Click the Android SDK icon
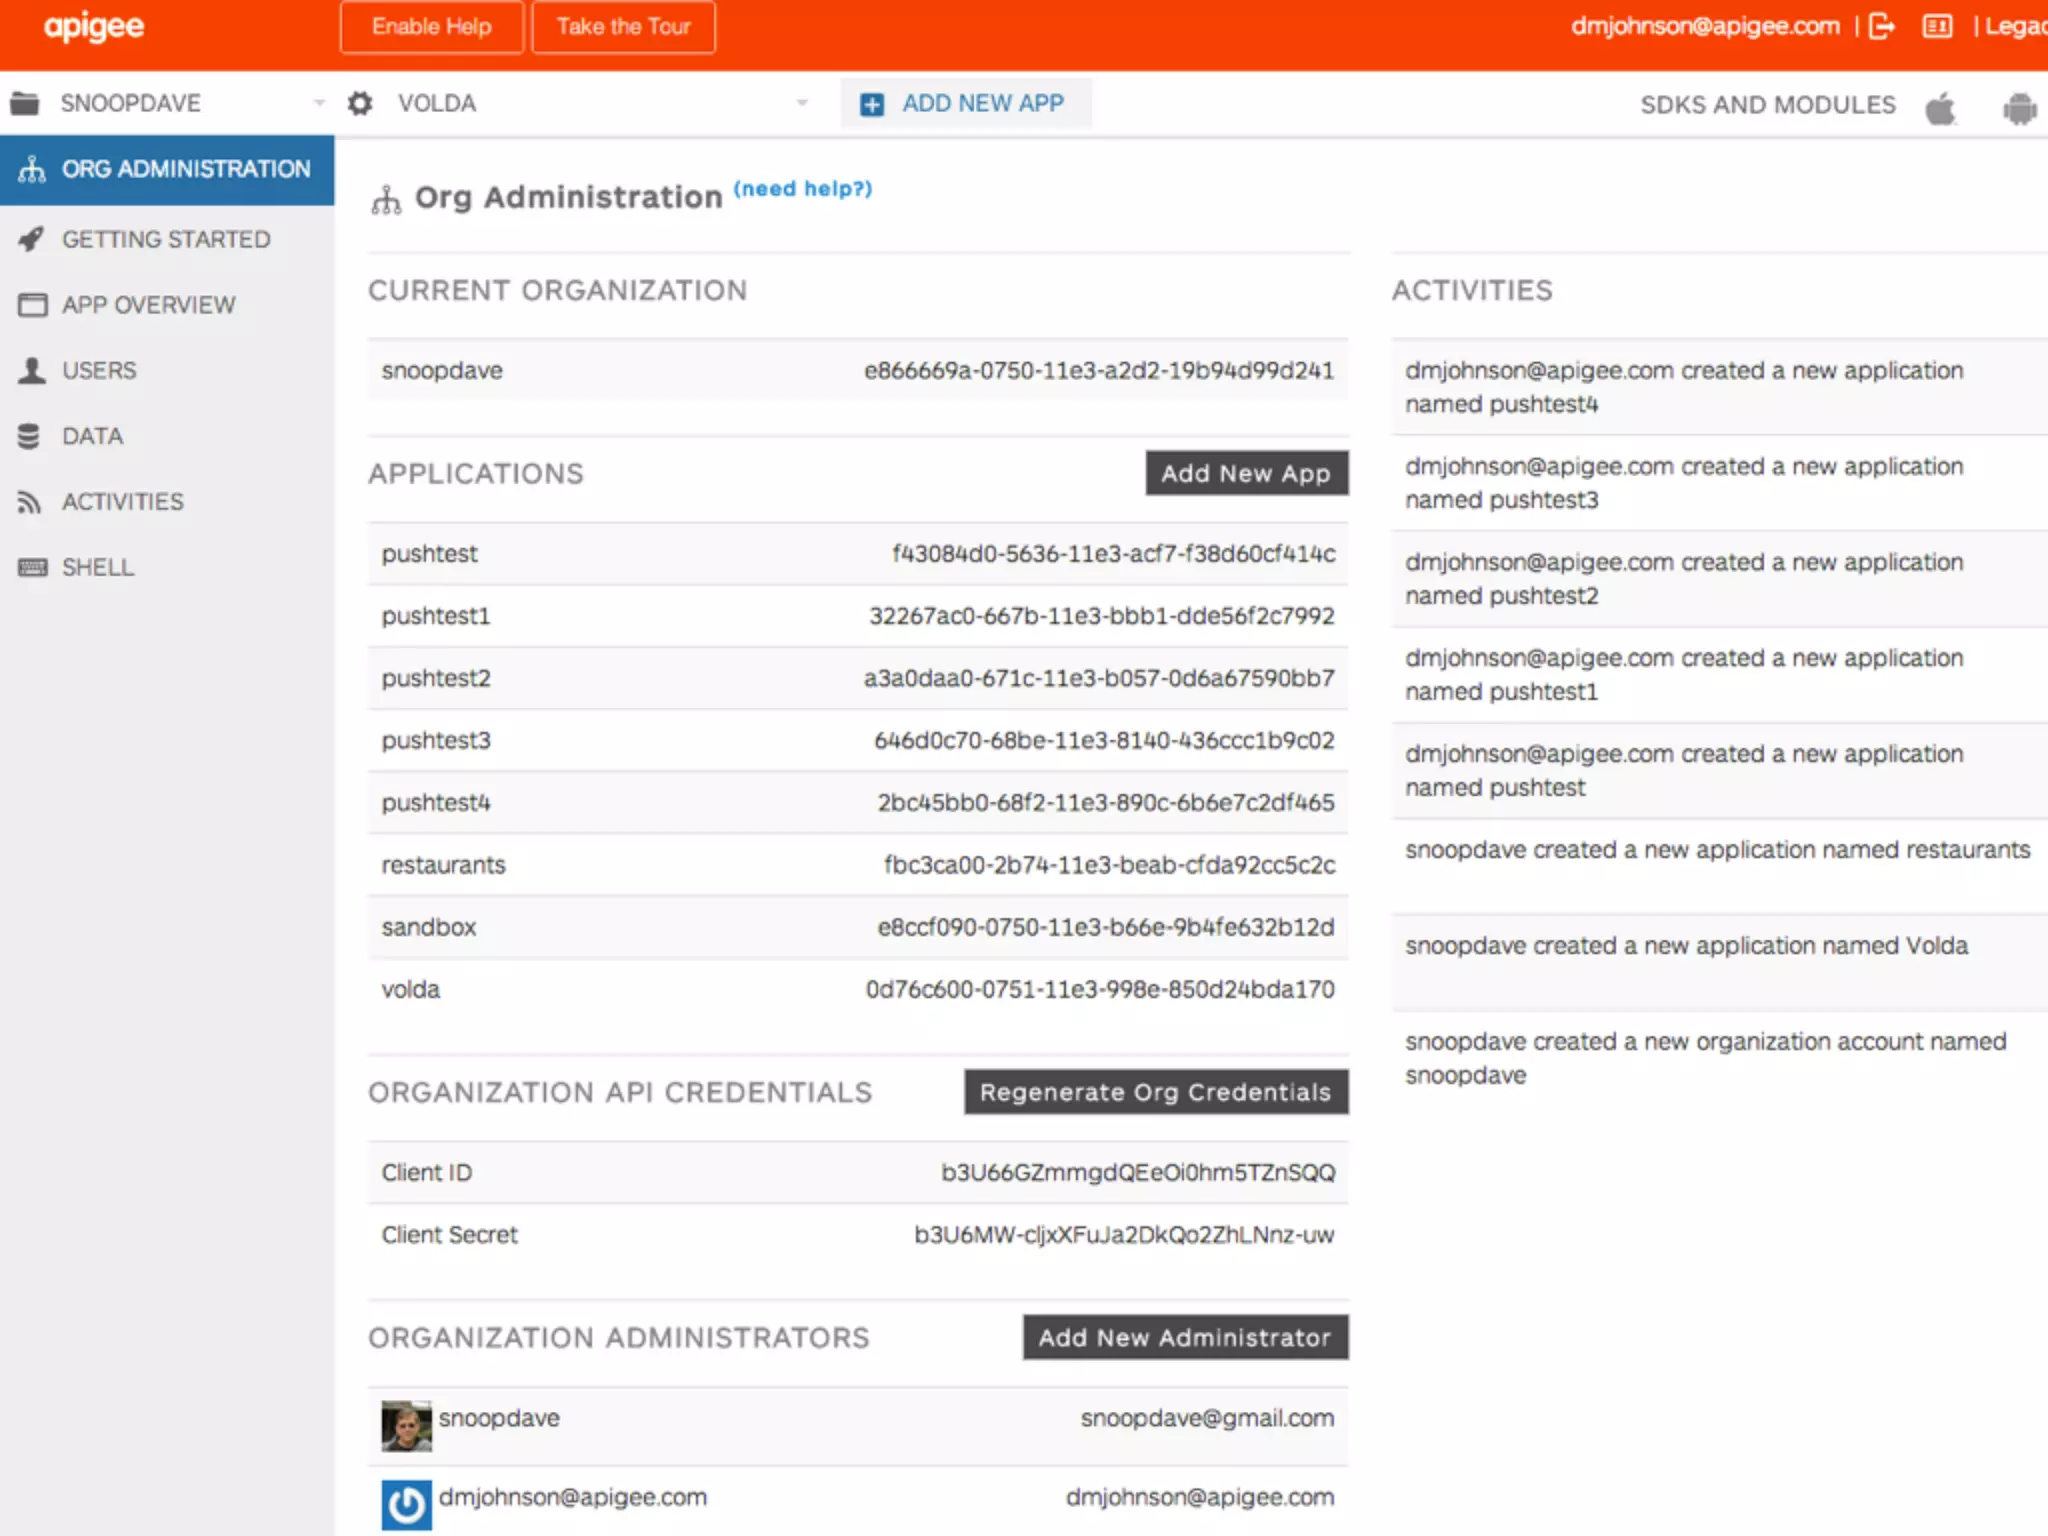 click(2019, 107)
